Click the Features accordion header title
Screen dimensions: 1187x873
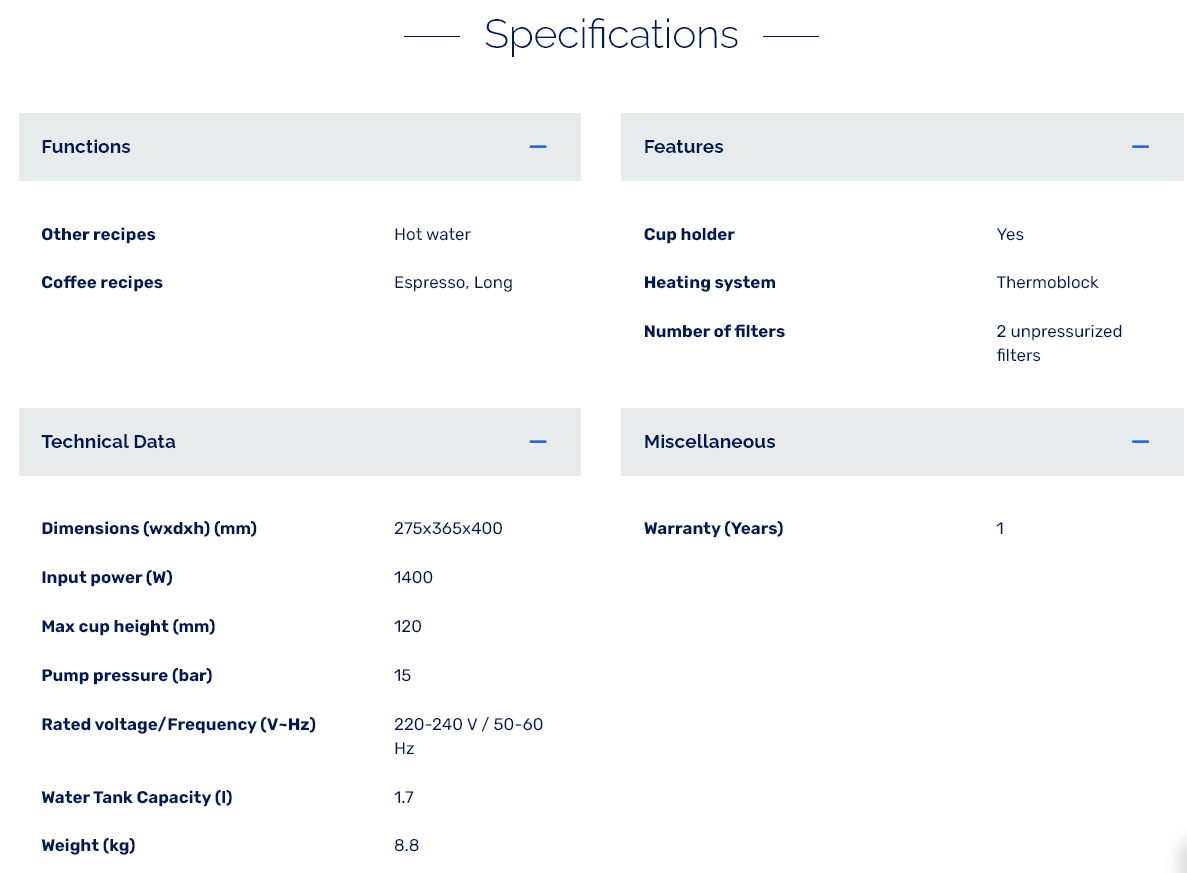(x=683, y=147)
